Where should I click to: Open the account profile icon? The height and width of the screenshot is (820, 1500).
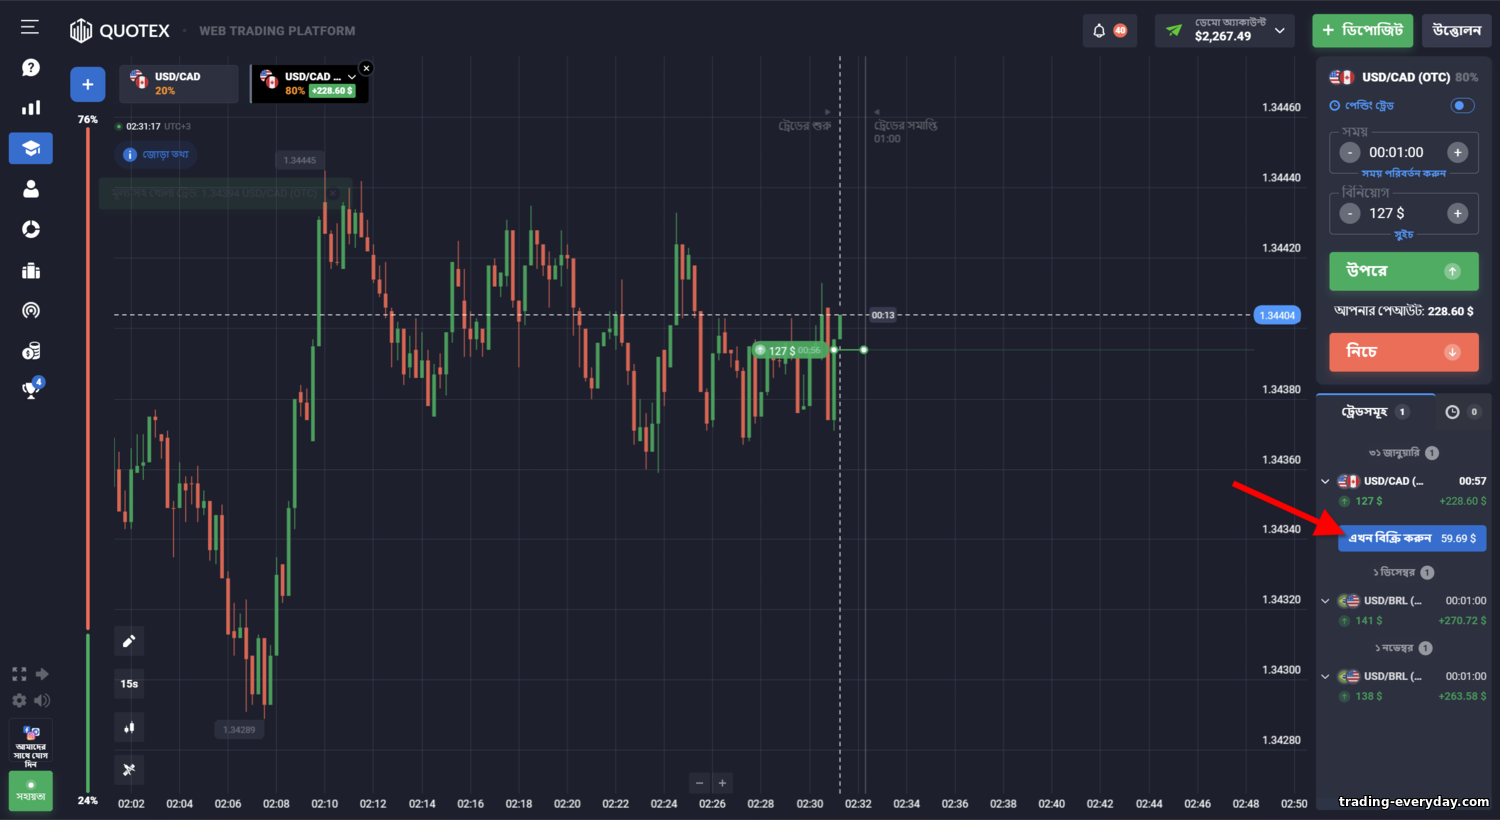pyautogui.click(x=31, y=189)
